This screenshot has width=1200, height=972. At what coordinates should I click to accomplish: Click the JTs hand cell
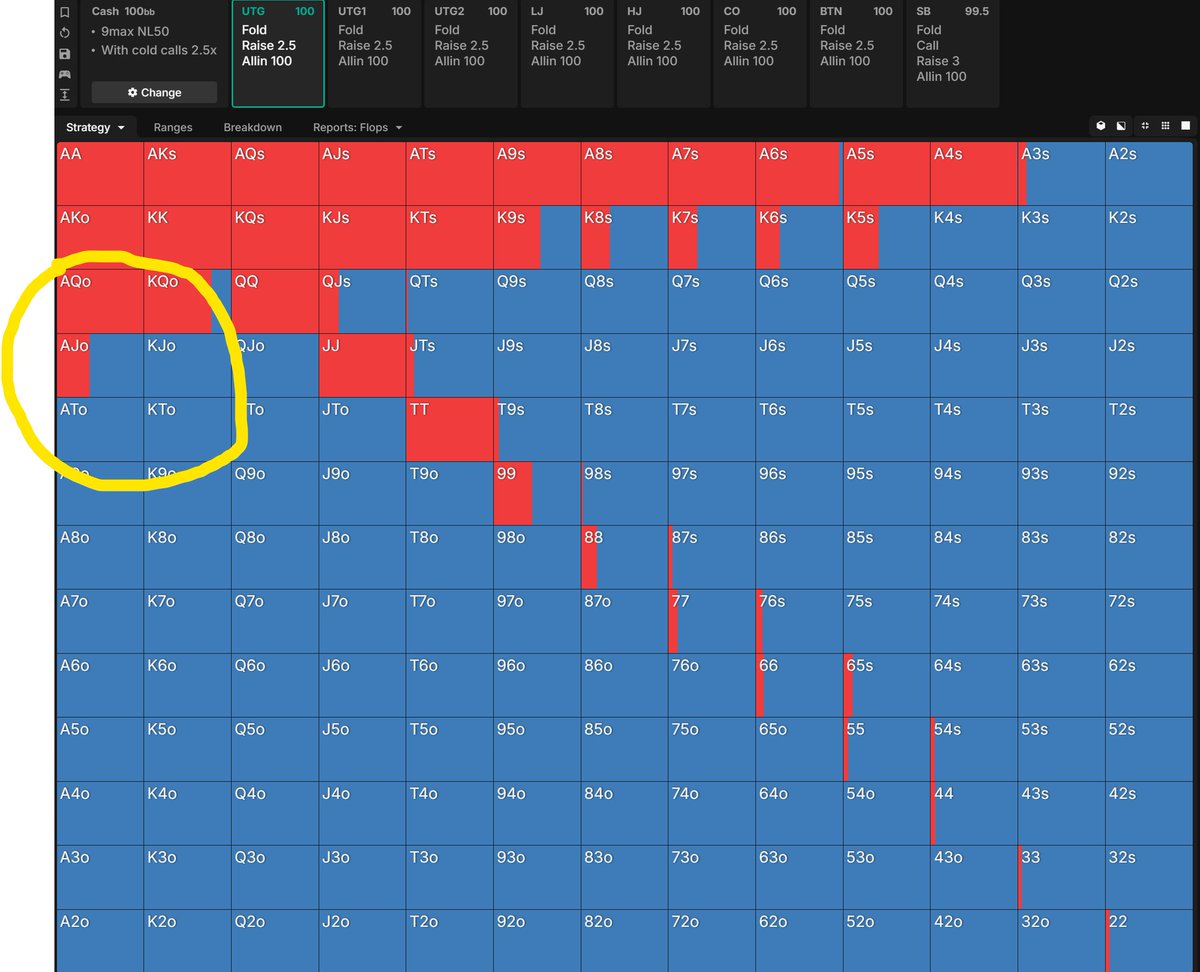point(450,366)
